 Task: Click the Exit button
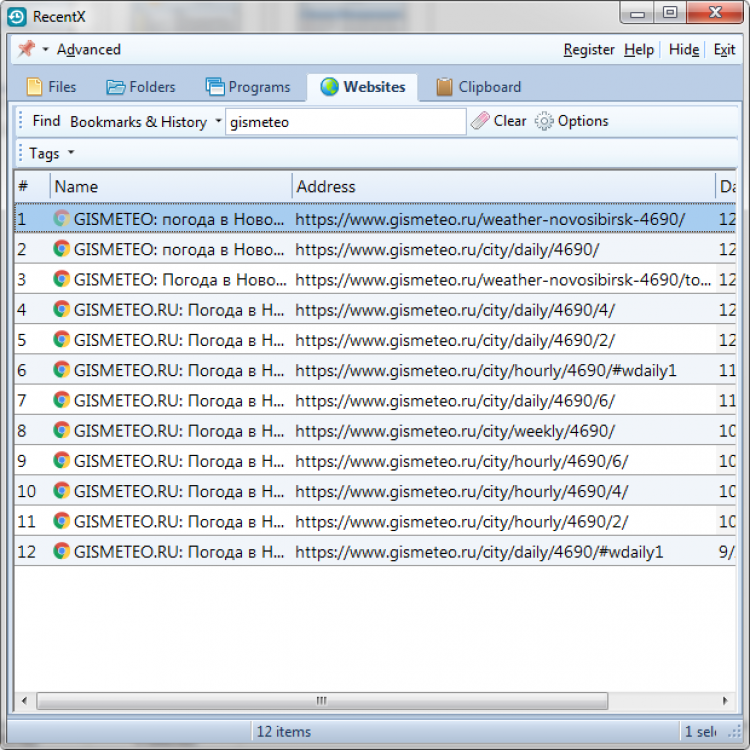tap(724, 49)
